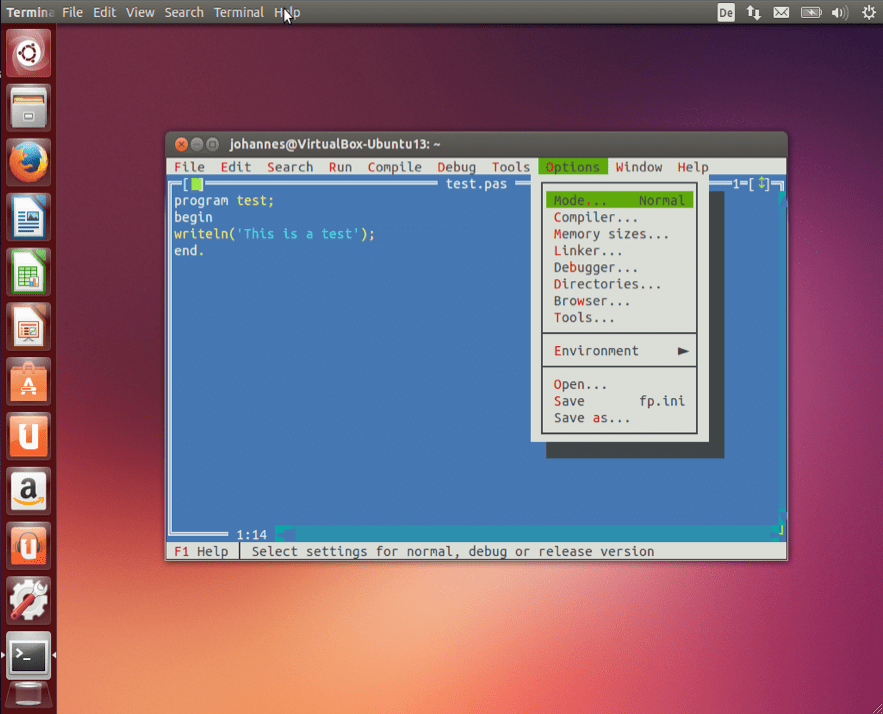Close the highlighted Options menu header
Viewport: 883px width, 714px height.
coord(573,167)
